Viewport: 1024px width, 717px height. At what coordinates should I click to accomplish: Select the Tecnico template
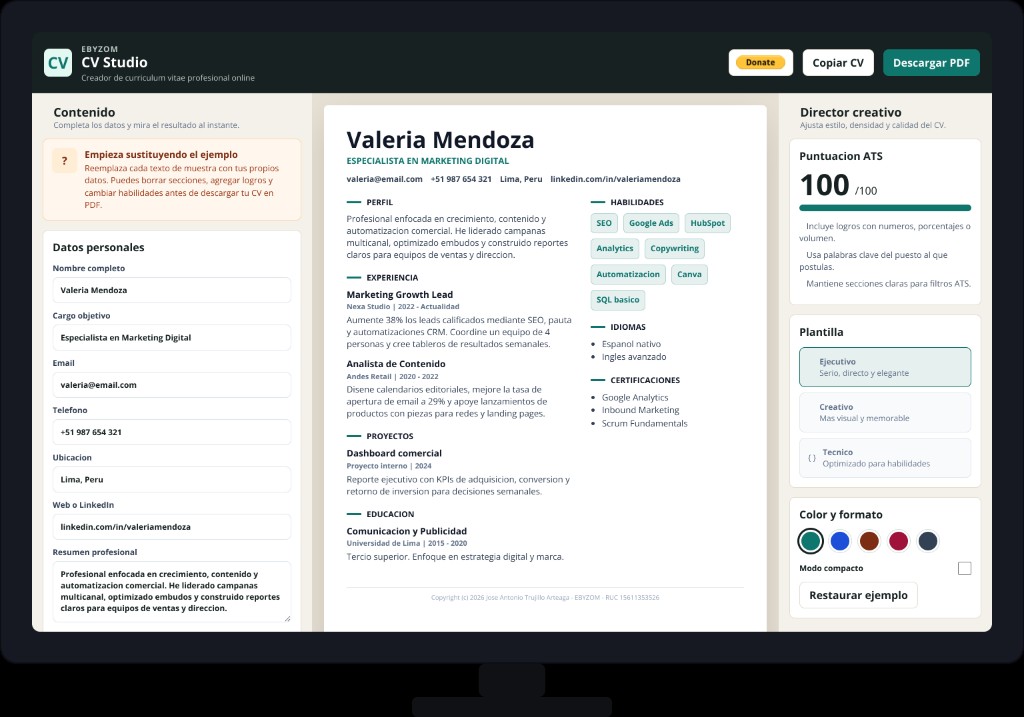click(x=885, y=458)
